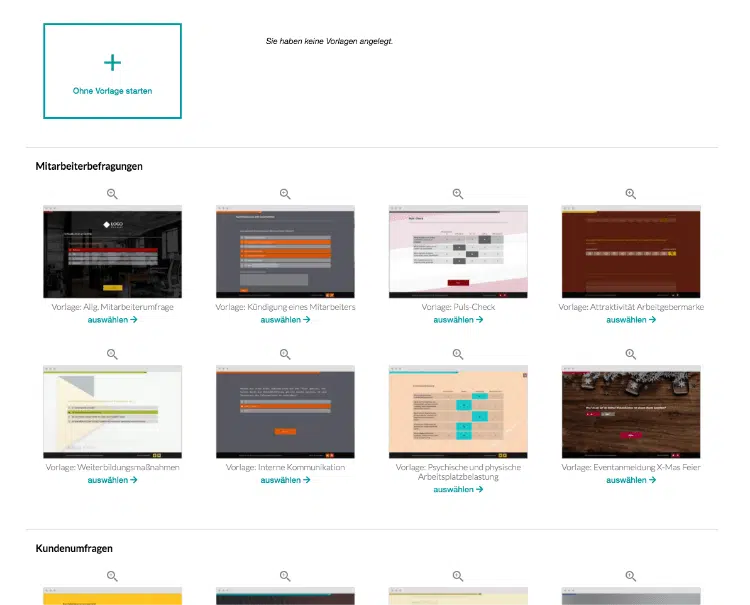This screenshot has height=605, width=750.
Task: Click the 'Sie haben keine Vorlagen angelegt.' notice
Action: coord(329,42)
